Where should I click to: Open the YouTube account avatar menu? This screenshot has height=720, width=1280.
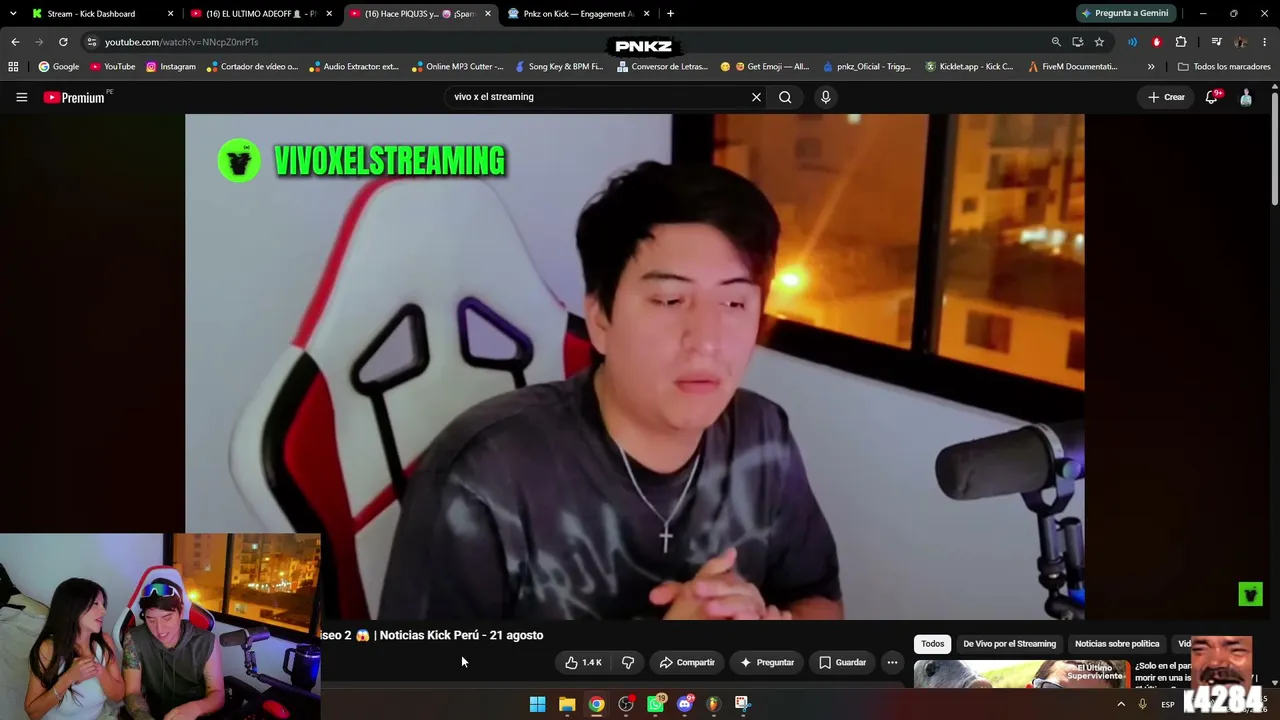[1246, 97]
